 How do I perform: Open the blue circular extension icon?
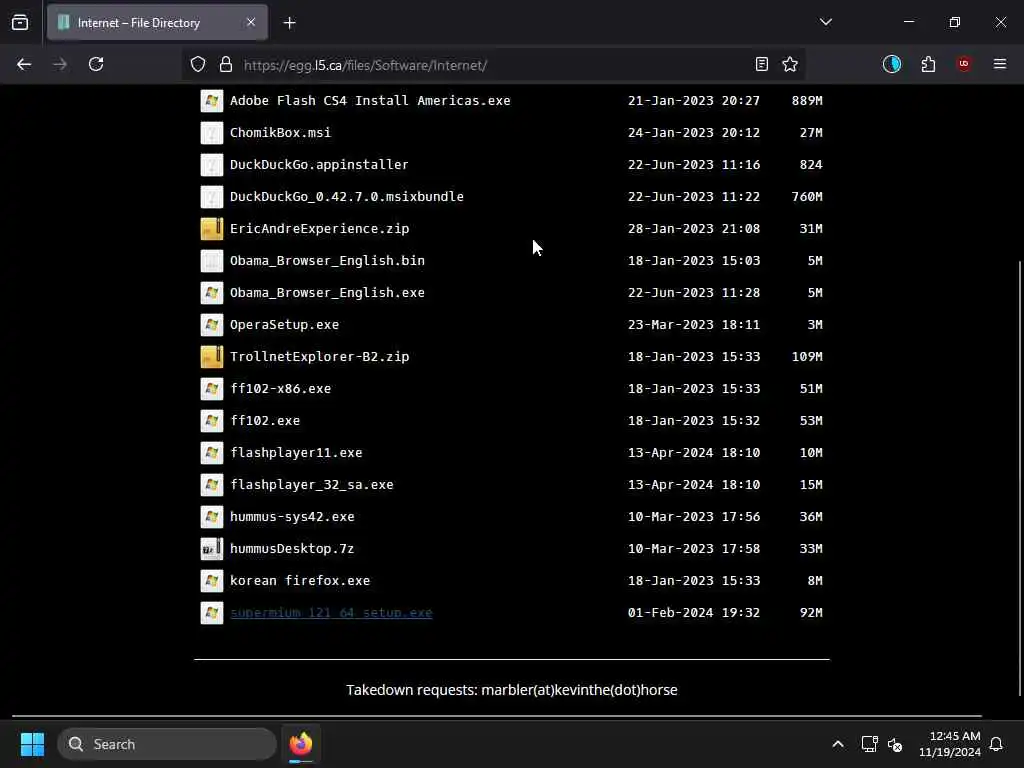(x=891, y=64)
